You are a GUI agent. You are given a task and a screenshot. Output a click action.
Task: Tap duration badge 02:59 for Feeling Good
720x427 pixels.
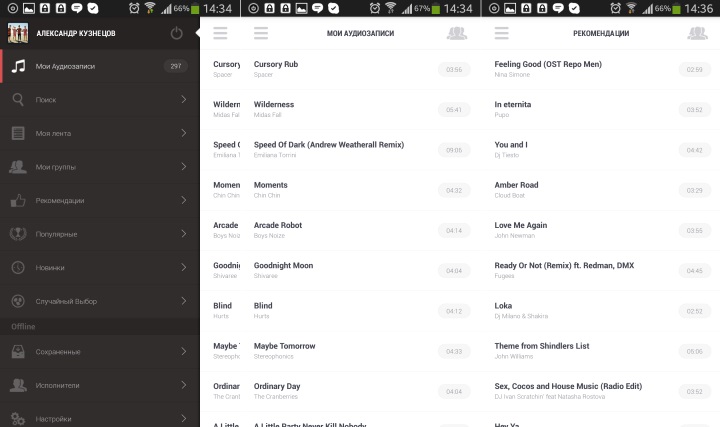(x=694, y=70)
